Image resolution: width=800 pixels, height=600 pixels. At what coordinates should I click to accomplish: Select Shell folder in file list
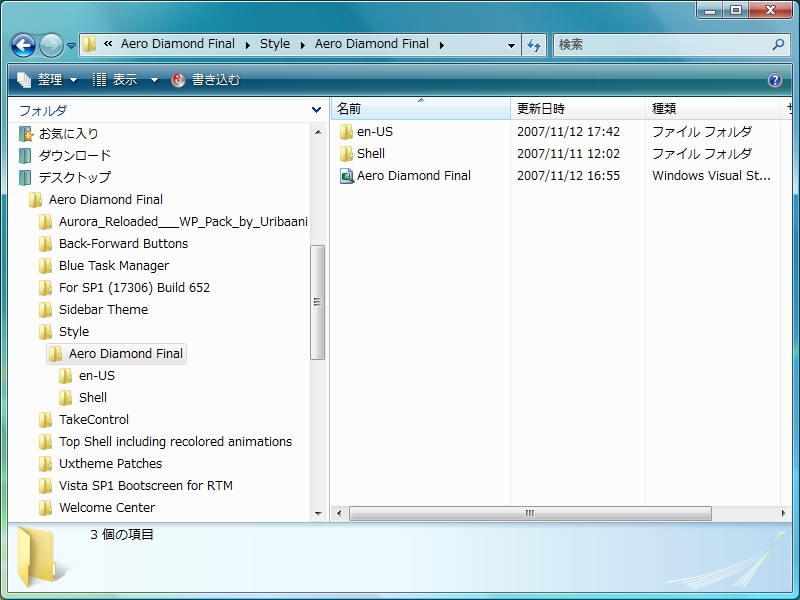pyautogui.click(x=362, y=154)
